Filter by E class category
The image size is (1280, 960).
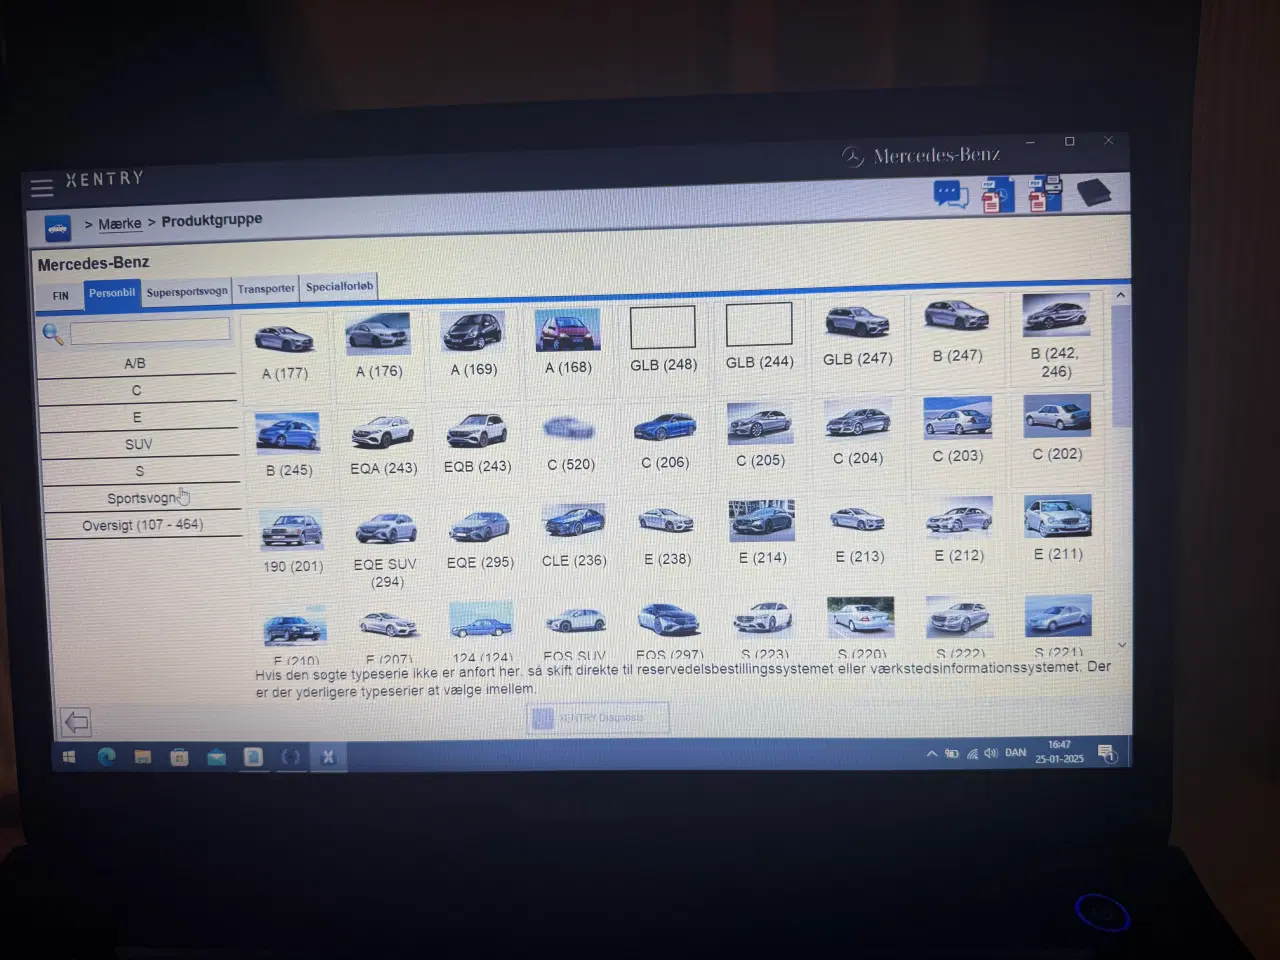138,417
